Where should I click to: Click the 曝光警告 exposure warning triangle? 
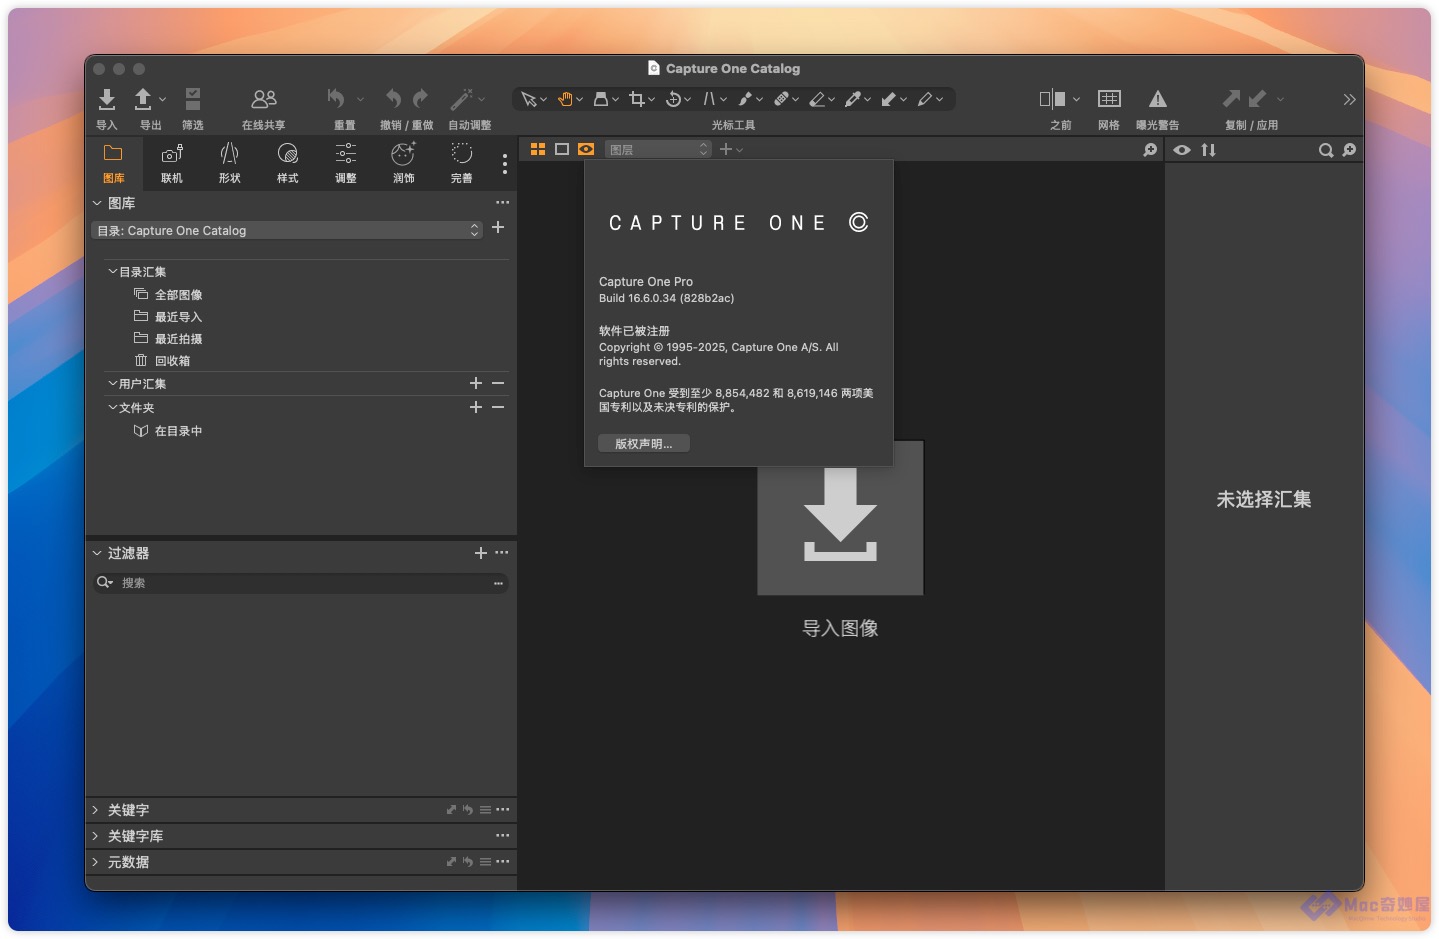point(1158,99)
